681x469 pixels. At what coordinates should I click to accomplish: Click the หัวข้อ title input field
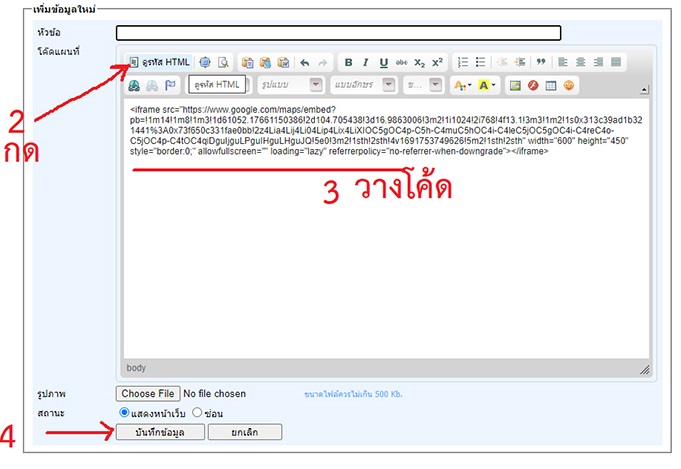coord(338,32)
